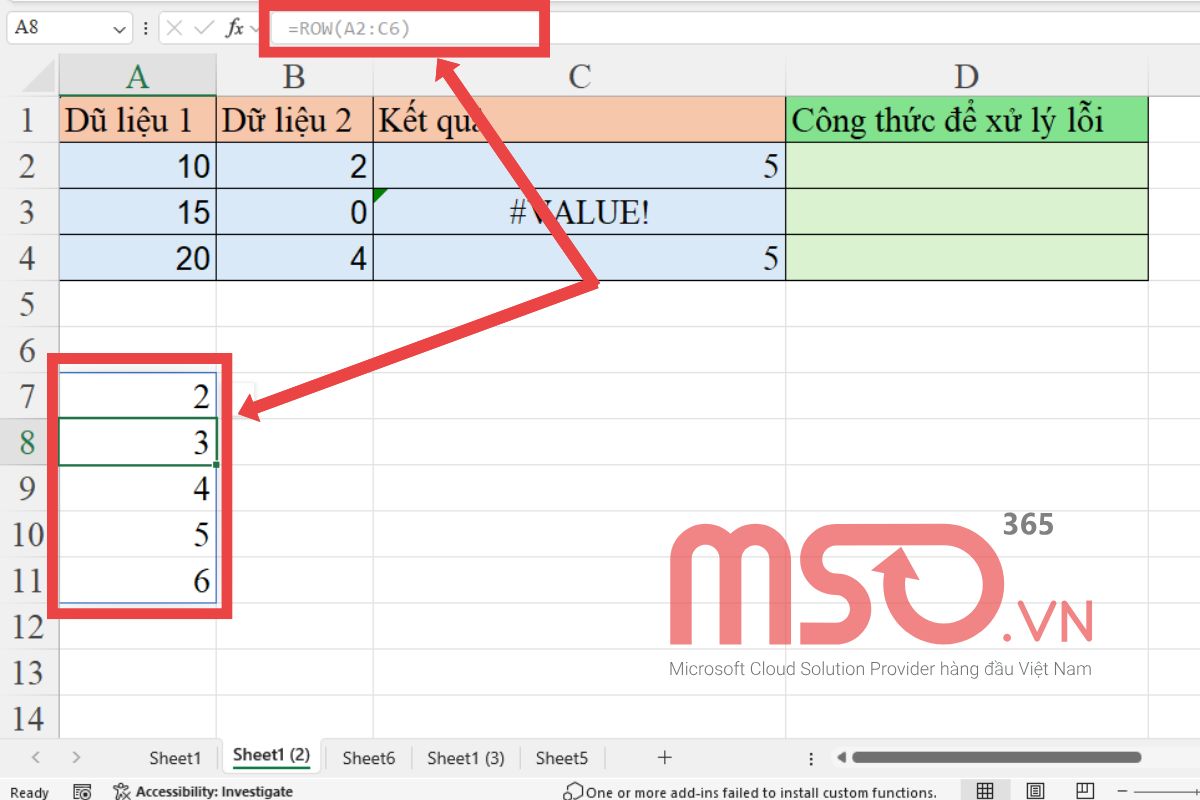1200x800 pixels.
Task: Click cell A9 containing 4
Action: (x=138, y=488)
